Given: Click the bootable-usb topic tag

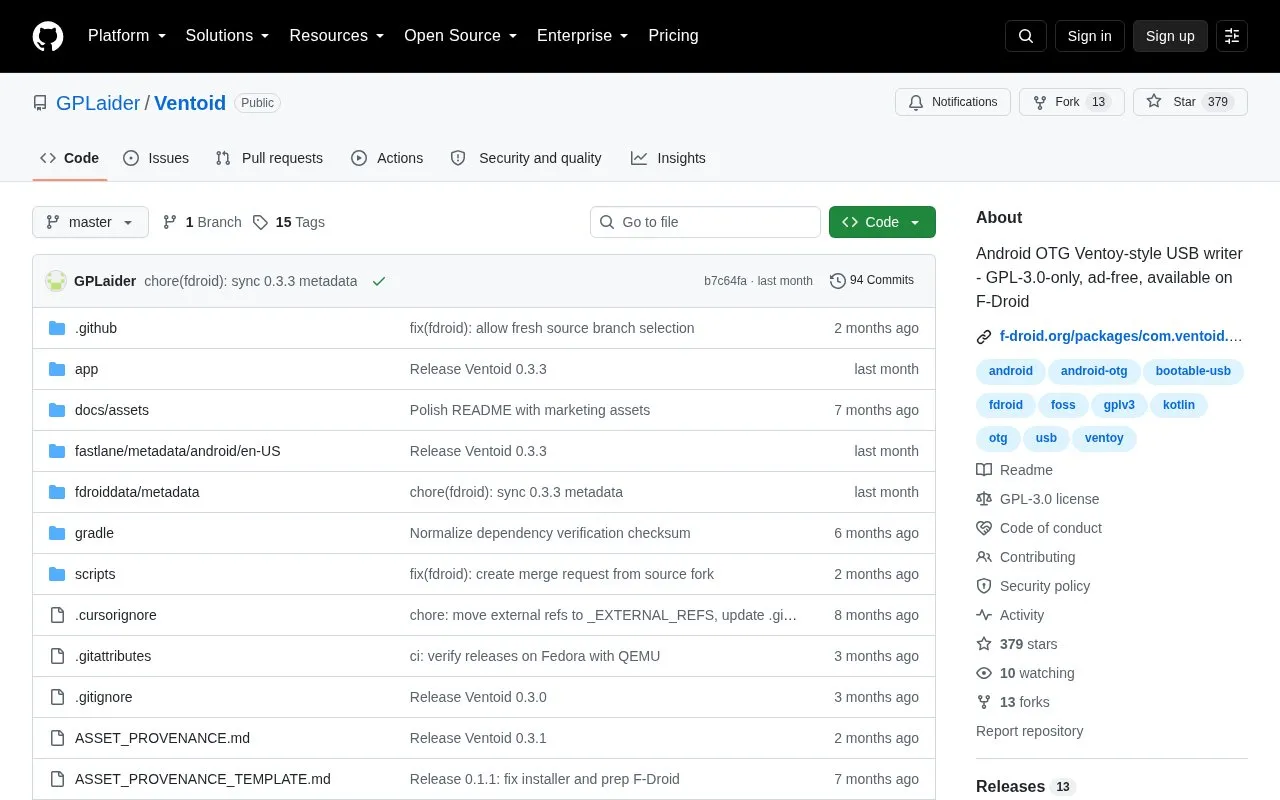Looking at the screenshot, I should pos(1193,371).
